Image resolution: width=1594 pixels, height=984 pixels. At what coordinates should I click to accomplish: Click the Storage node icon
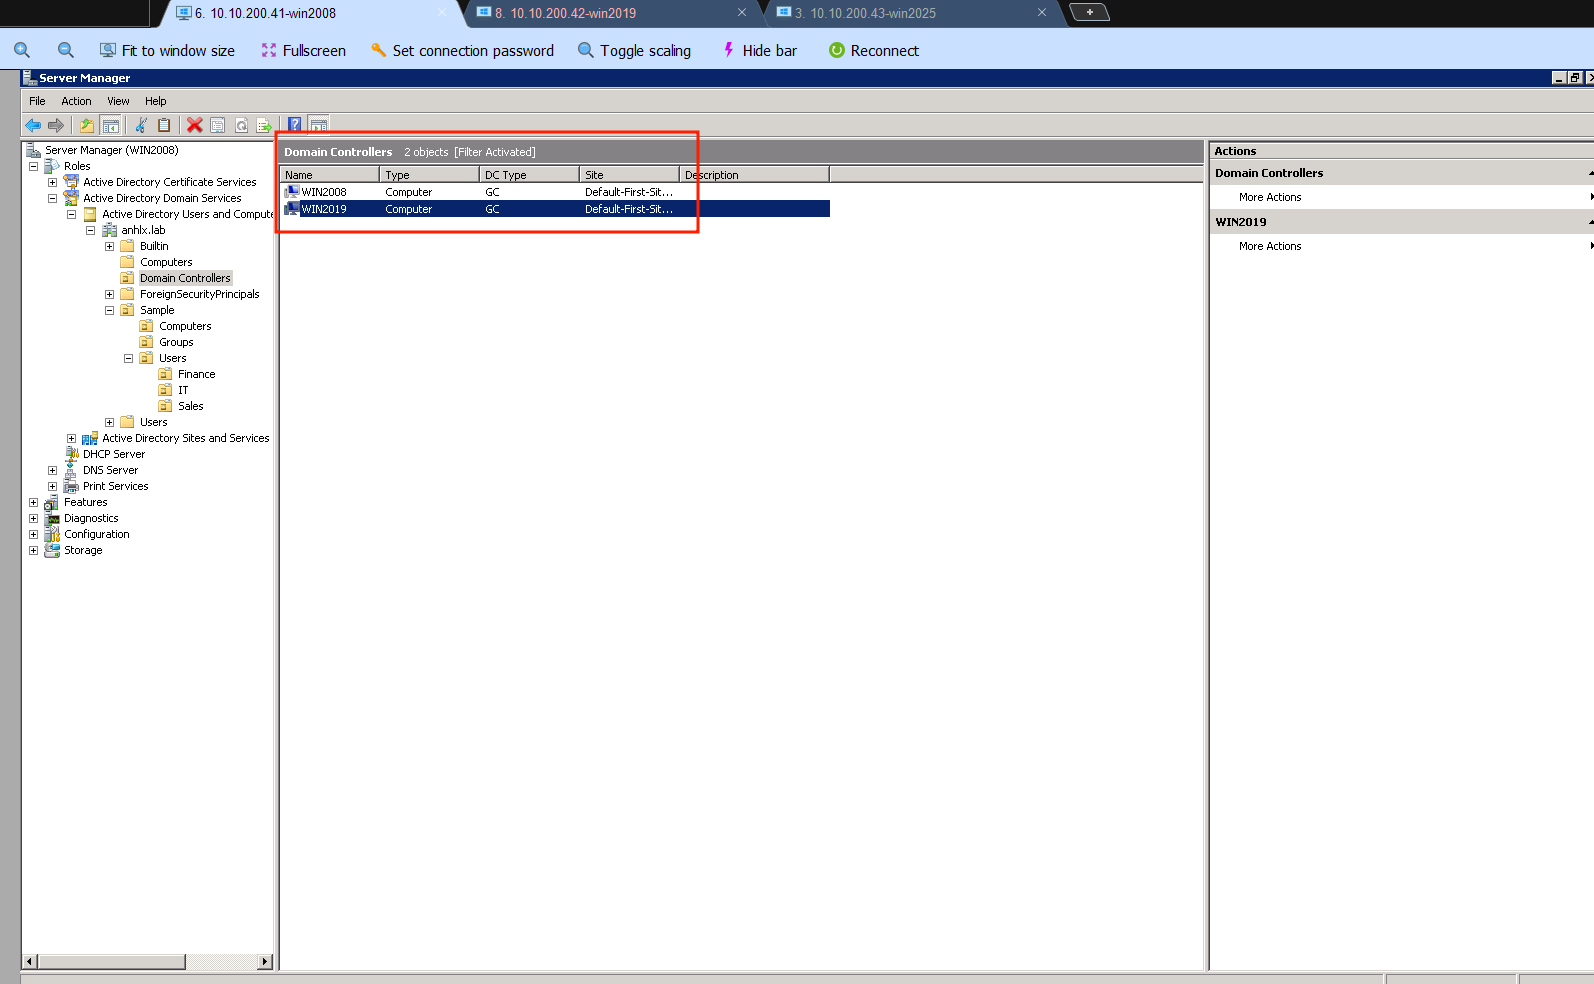click(x=52, y=550)
